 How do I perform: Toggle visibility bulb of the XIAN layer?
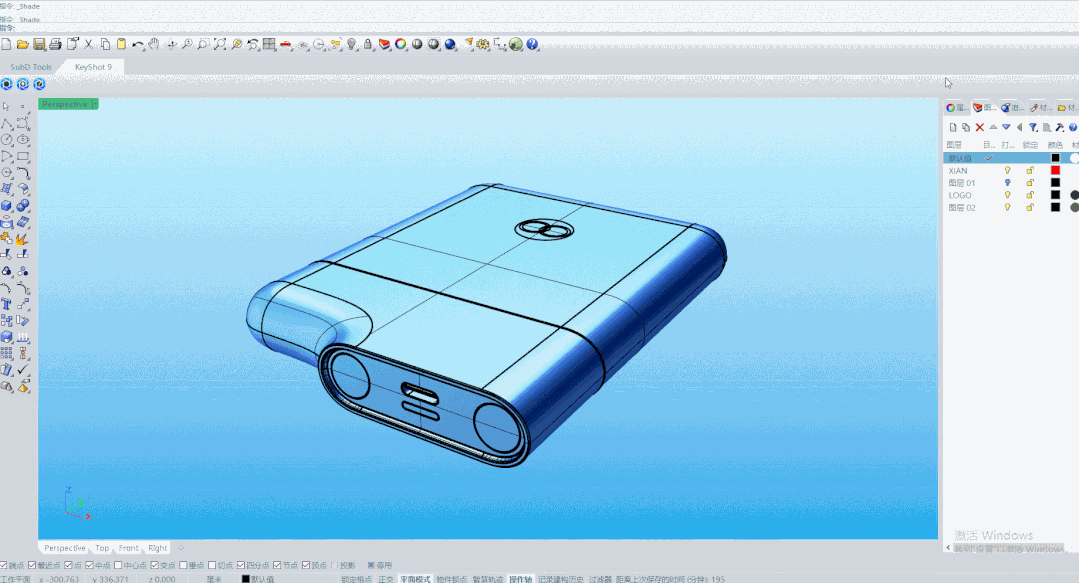(x=1007, y=170)
